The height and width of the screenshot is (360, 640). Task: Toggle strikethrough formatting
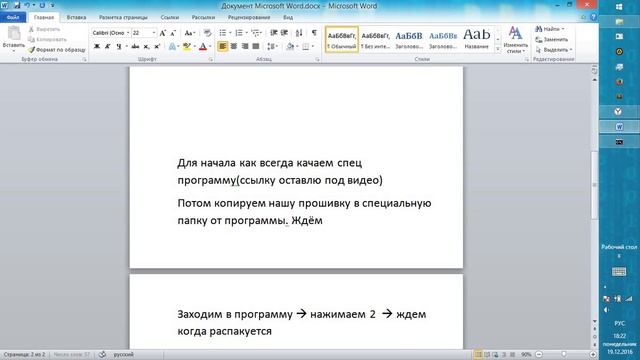point(135,47)
